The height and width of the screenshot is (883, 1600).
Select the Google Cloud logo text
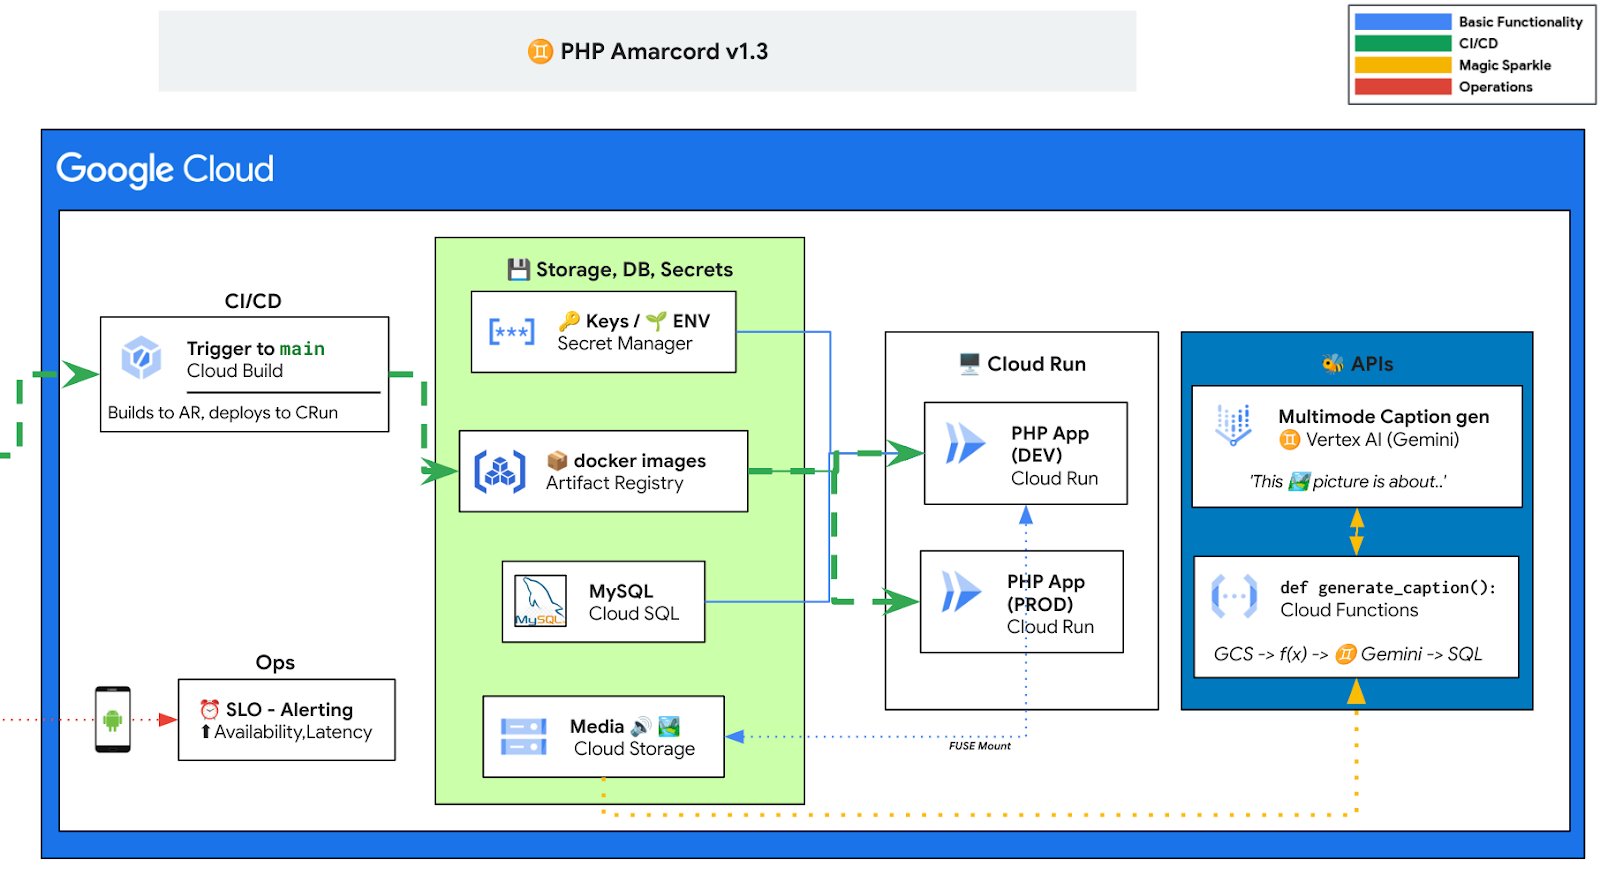[165, 169]
